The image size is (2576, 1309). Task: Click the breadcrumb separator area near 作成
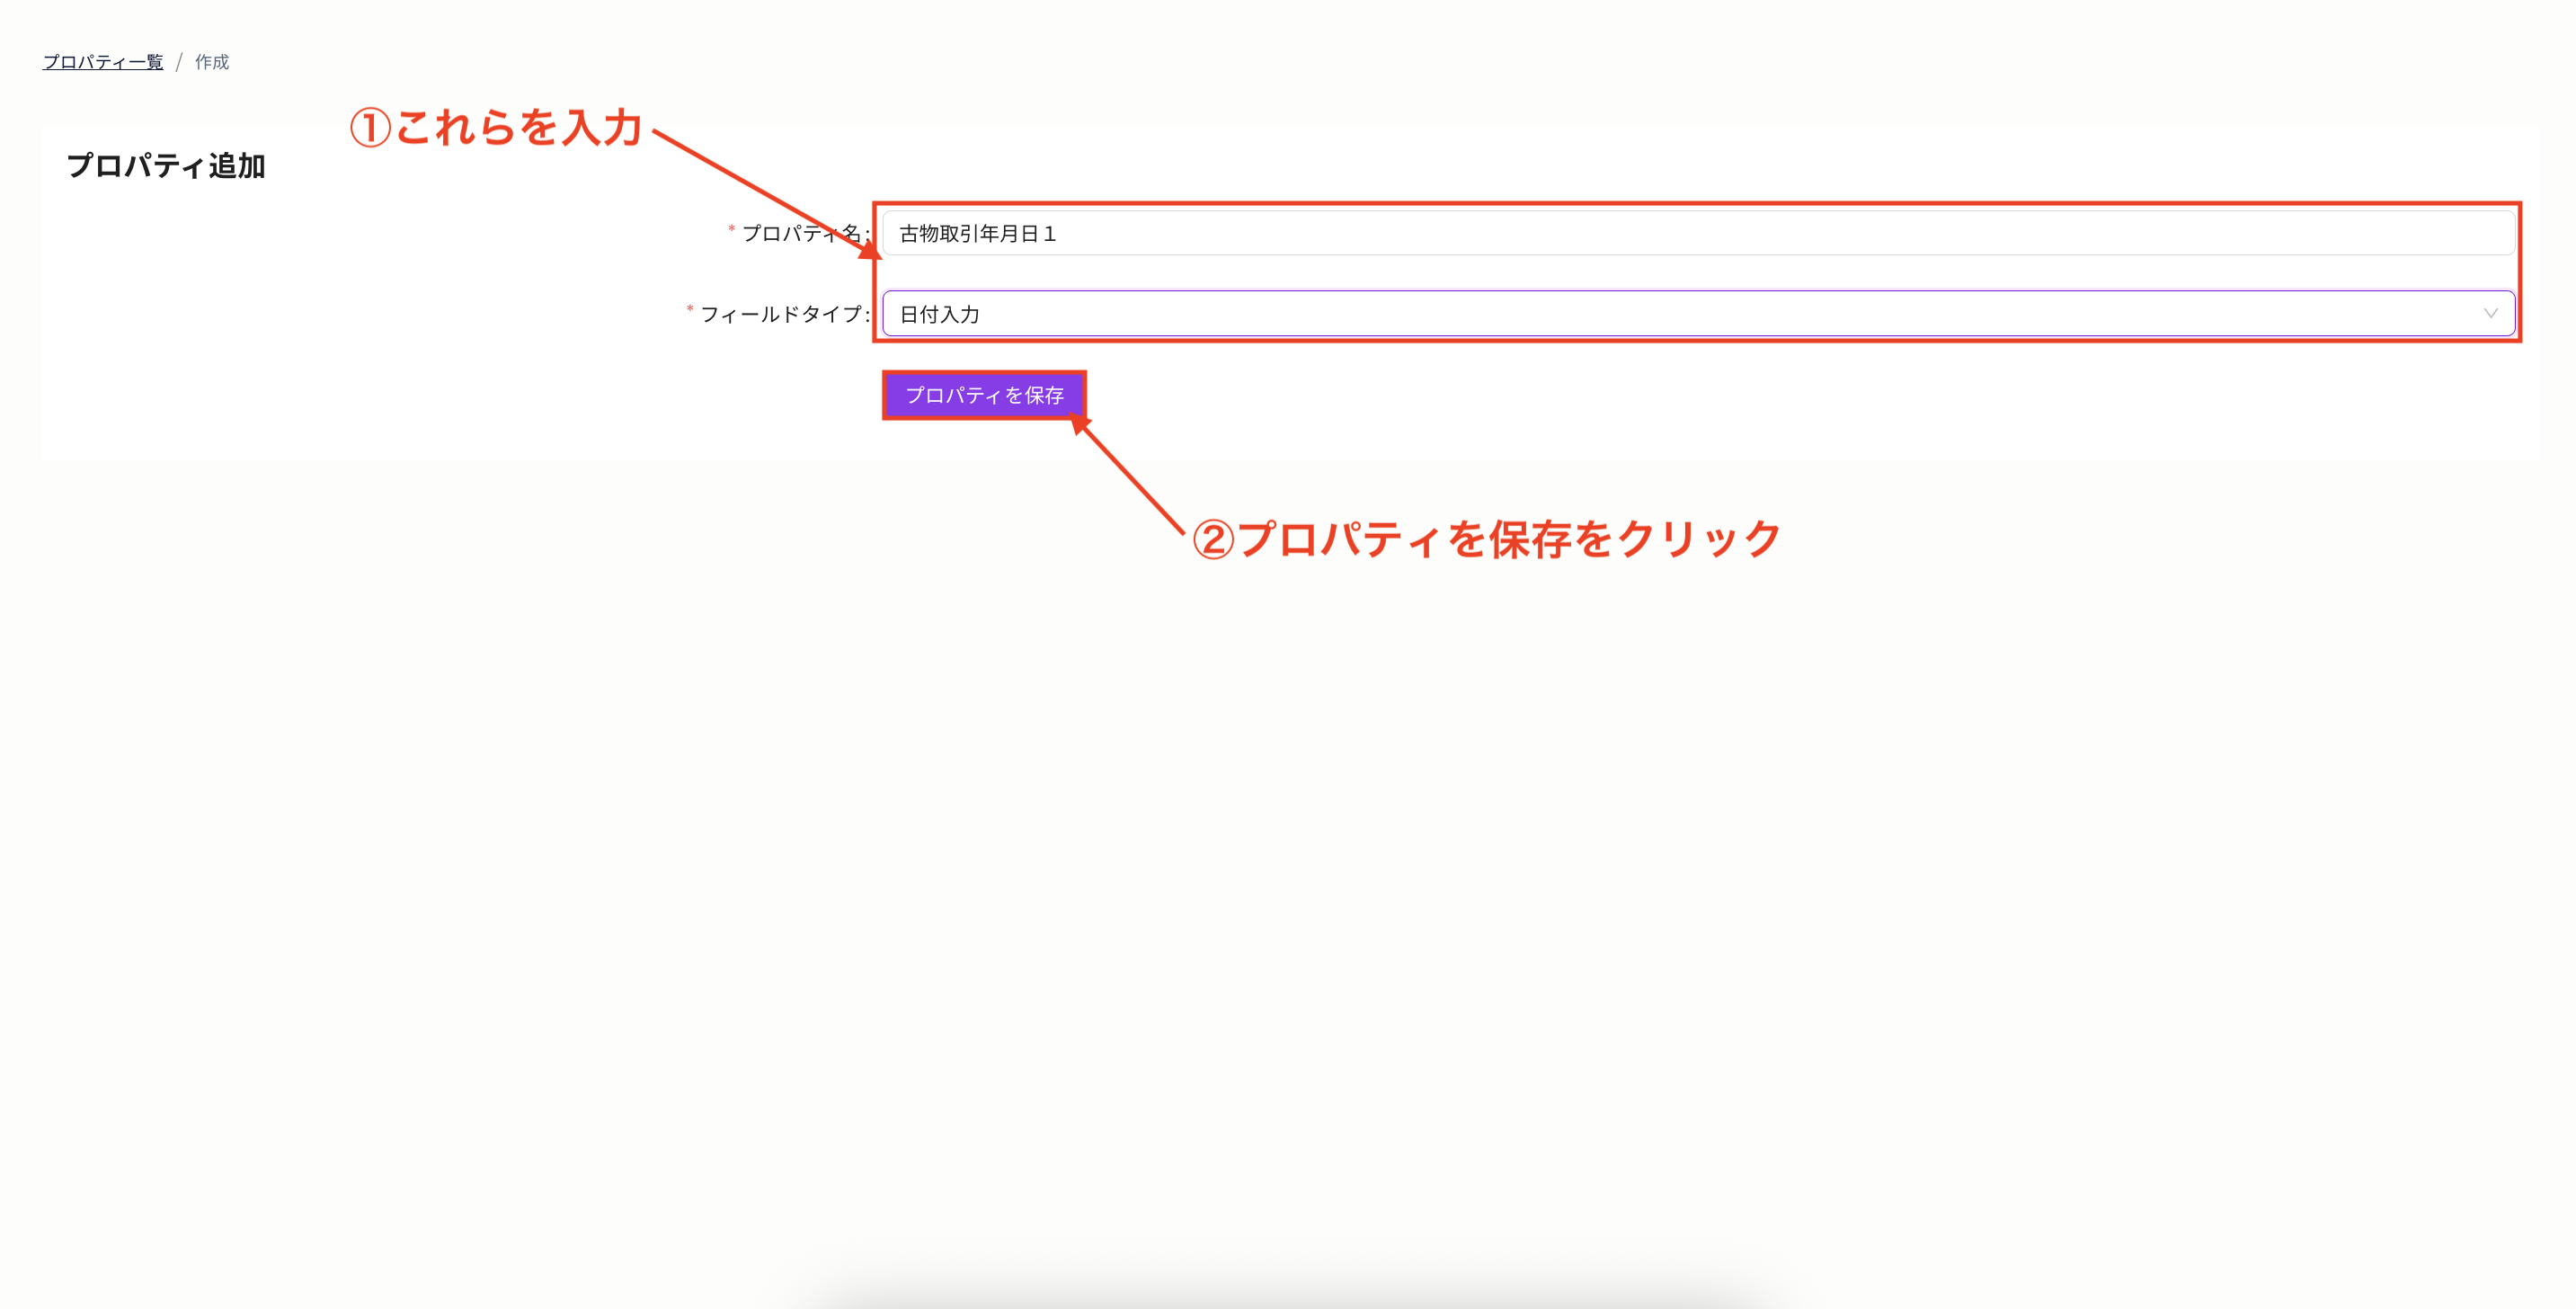[180, 62]
